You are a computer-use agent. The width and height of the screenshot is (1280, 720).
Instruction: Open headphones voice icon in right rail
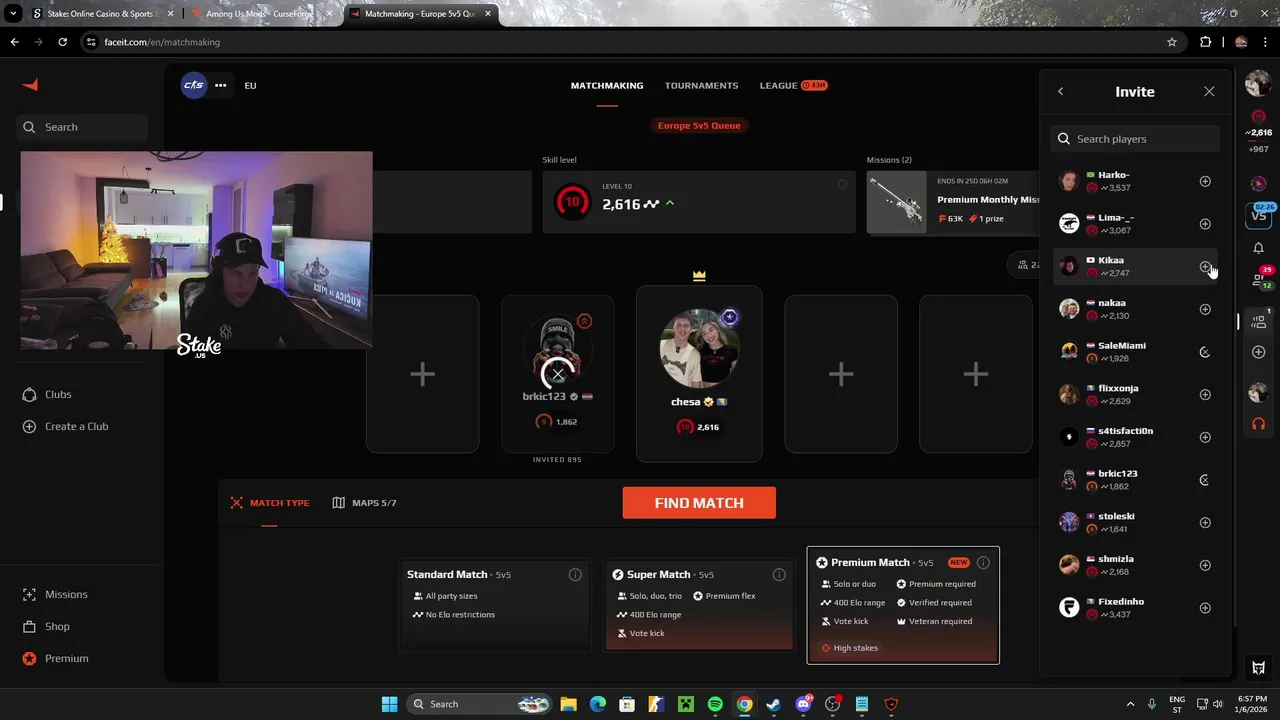(x=1259, y=424)
